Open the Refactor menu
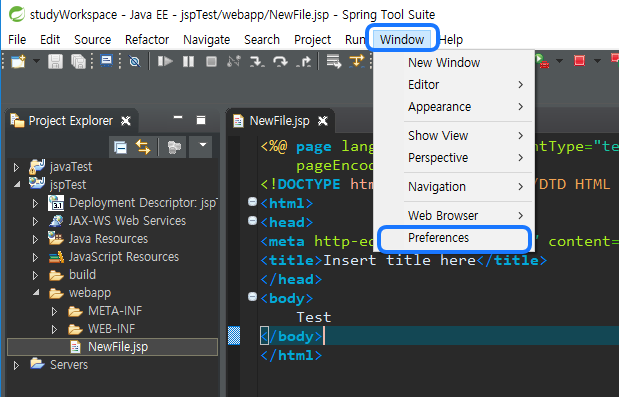The image size is (619, 397). click(147, 39)
